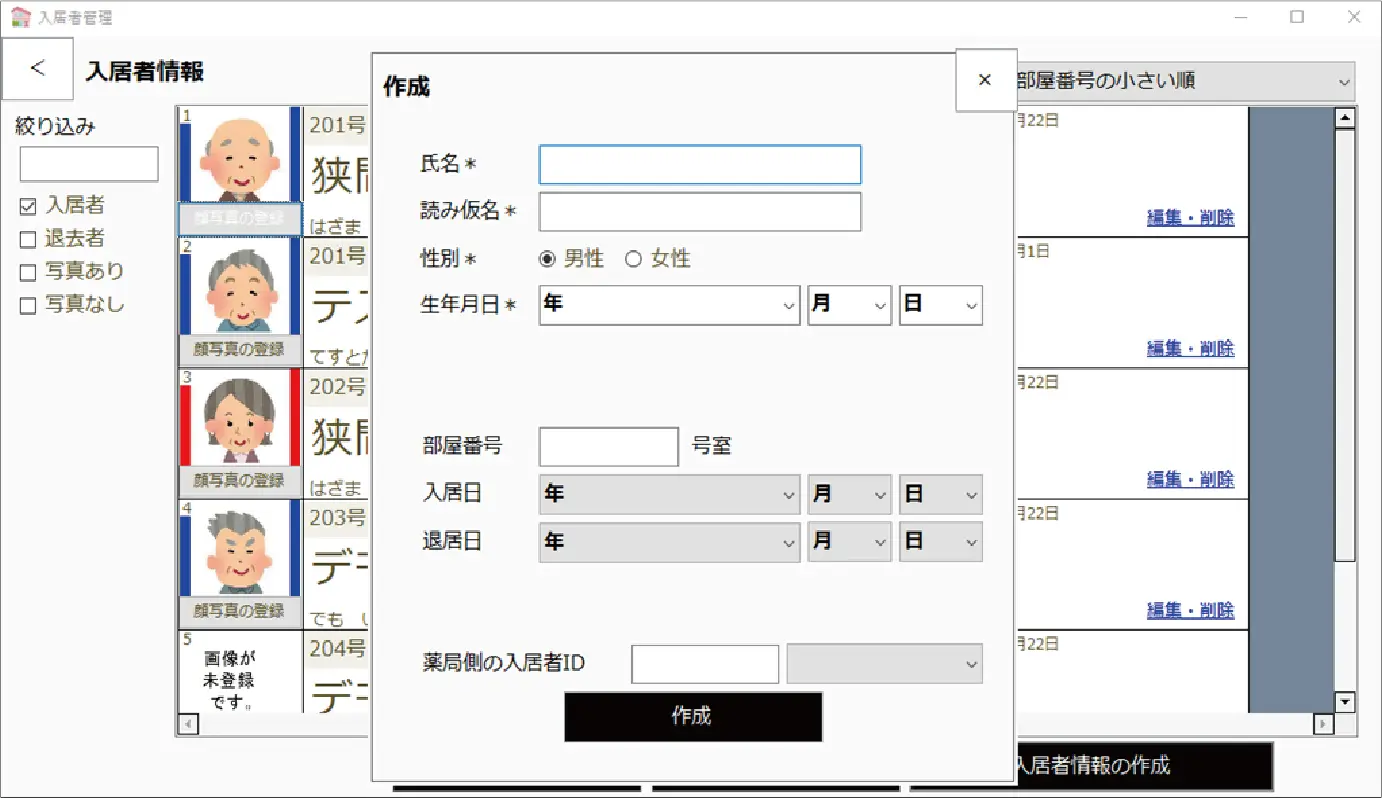Screen dimensions: 1382x798
Task: Click the first 編集・削除 link
Action: tap(1190, 217)
